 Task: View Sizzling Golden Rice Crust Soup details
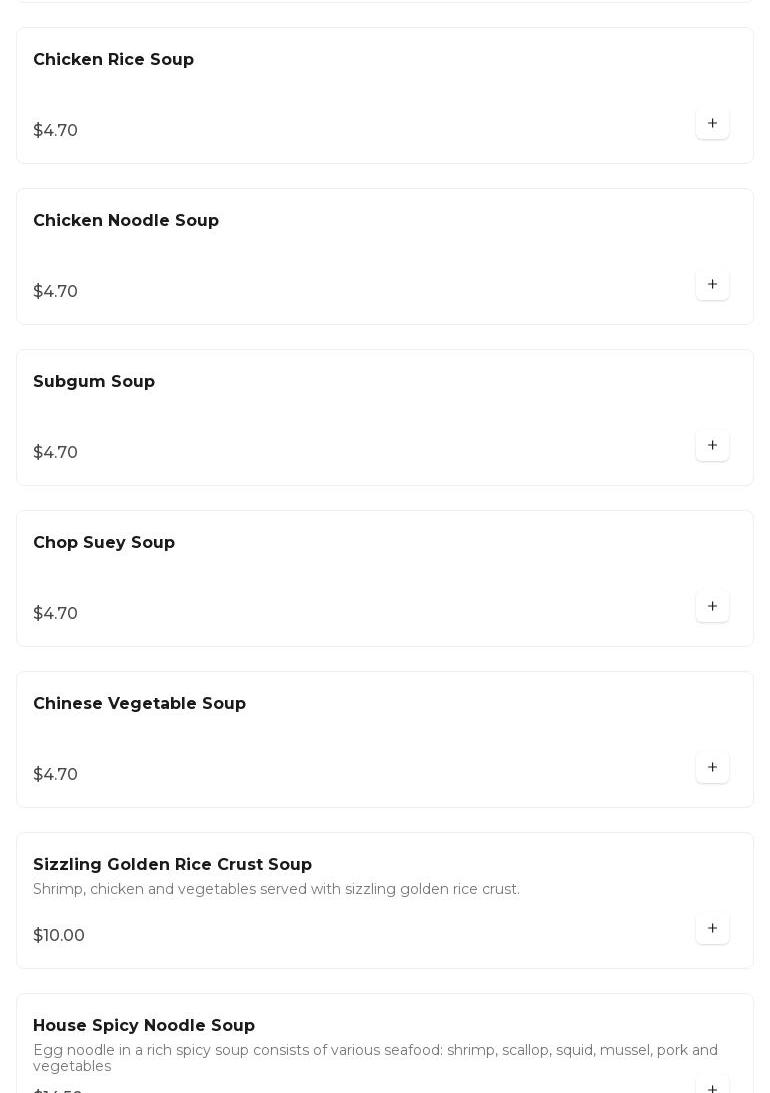click(172, 865)
